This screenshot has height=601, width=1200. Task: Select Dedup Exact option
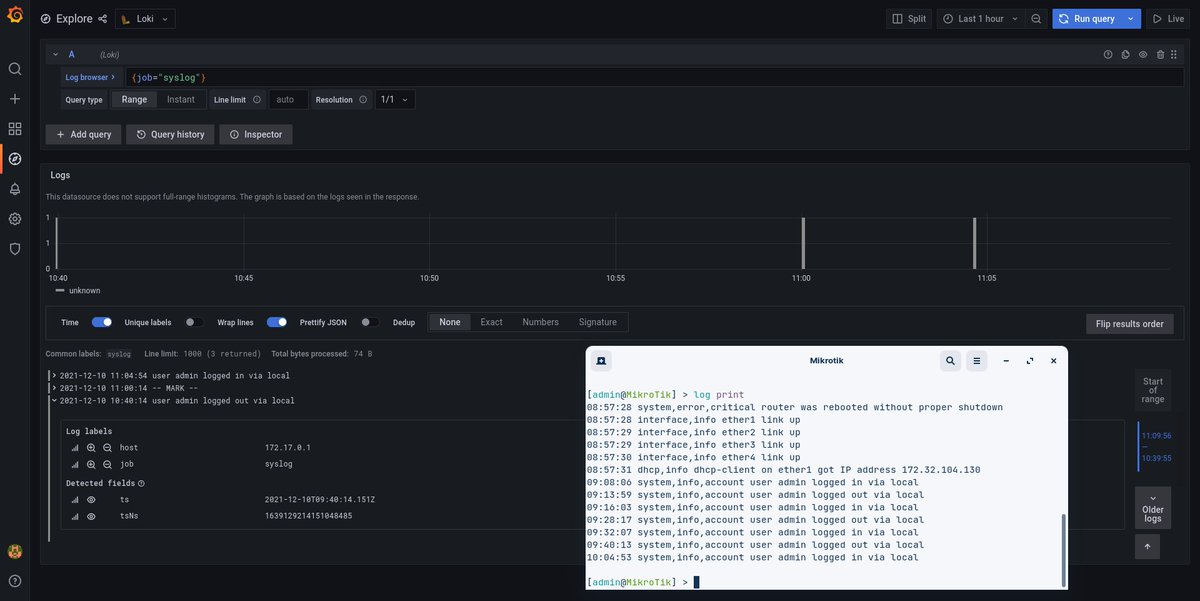pyautogui.click(x=491, y=322)
